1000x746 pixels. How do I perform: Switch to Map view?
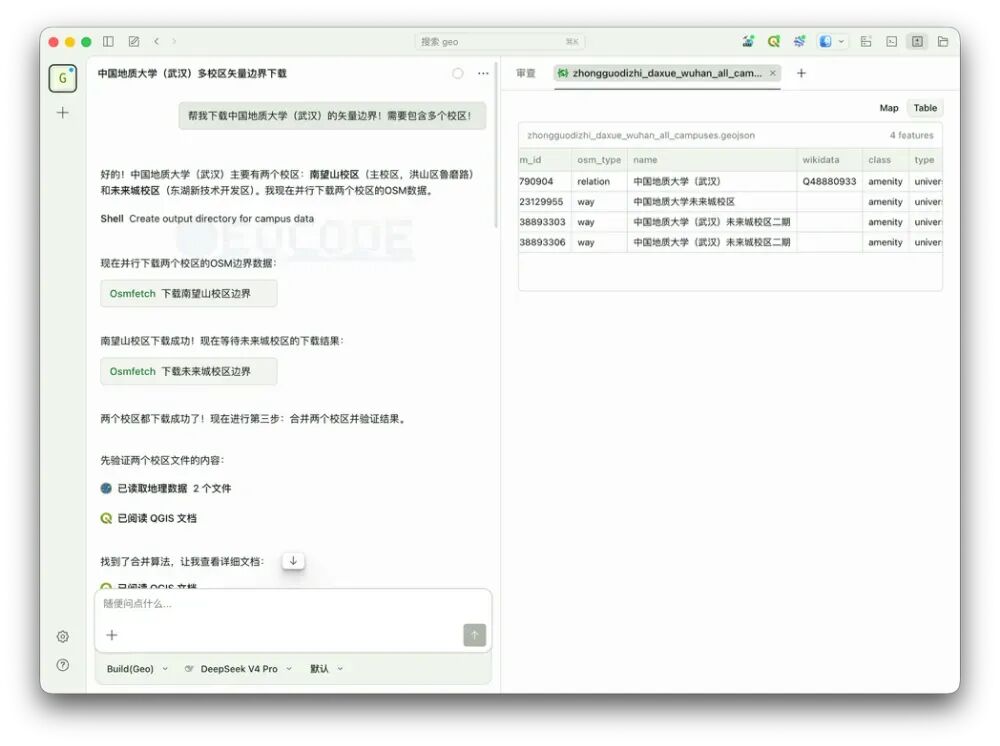(888, 108)
